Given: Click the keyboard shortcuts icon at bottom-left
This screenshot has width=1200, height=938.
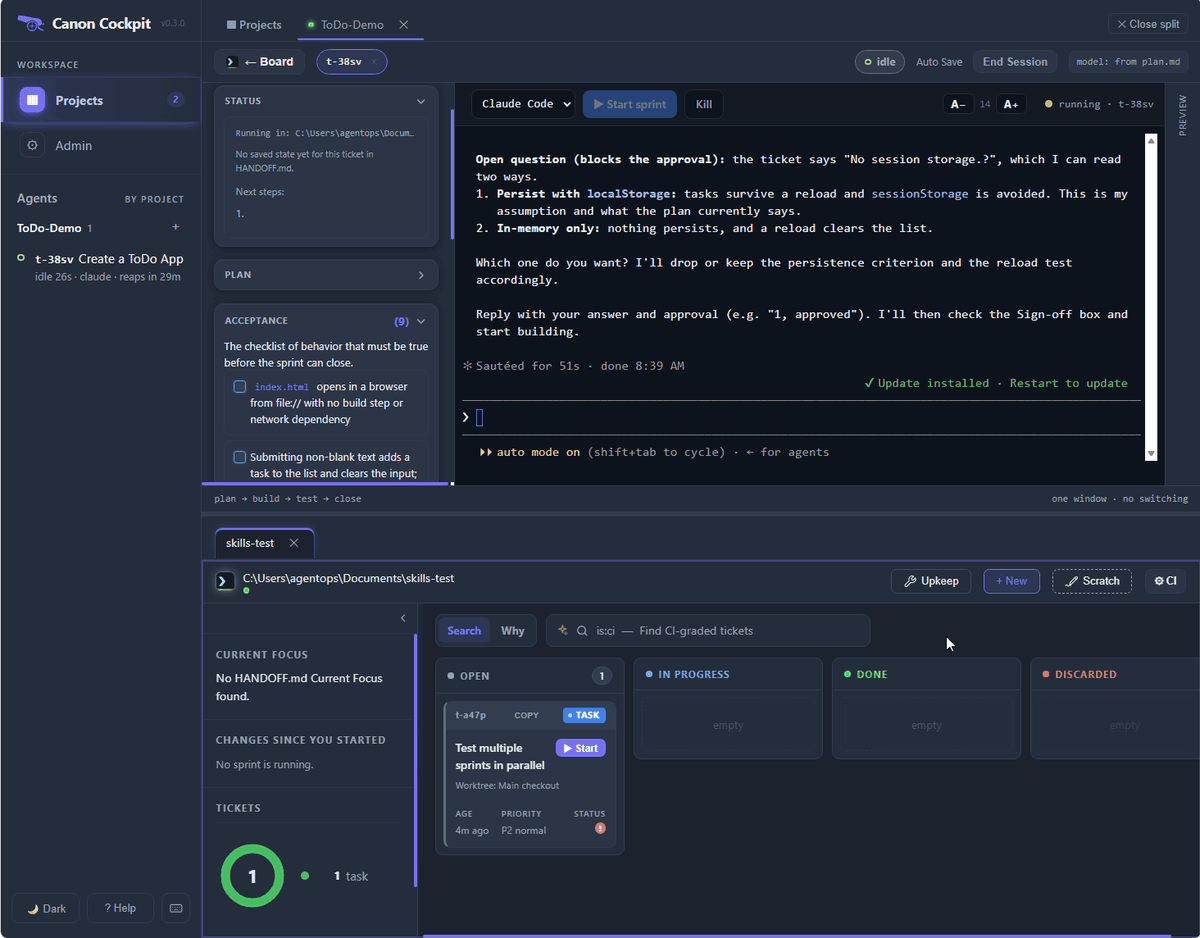Looking at the screenshot, I should [x=177, y=908].
